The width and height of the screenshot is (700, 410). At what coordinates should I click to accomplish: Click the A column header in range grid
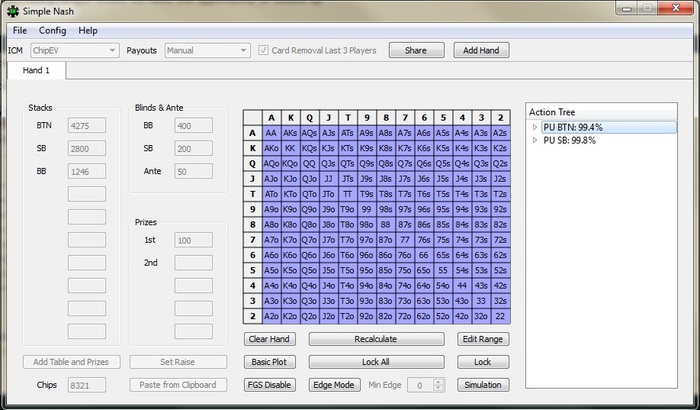271,118
